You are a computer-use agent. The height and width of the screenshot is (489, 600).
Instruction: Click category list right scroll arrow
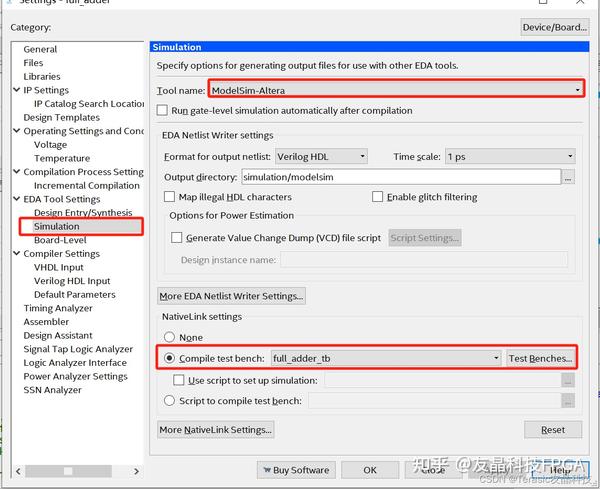(136, 471)
